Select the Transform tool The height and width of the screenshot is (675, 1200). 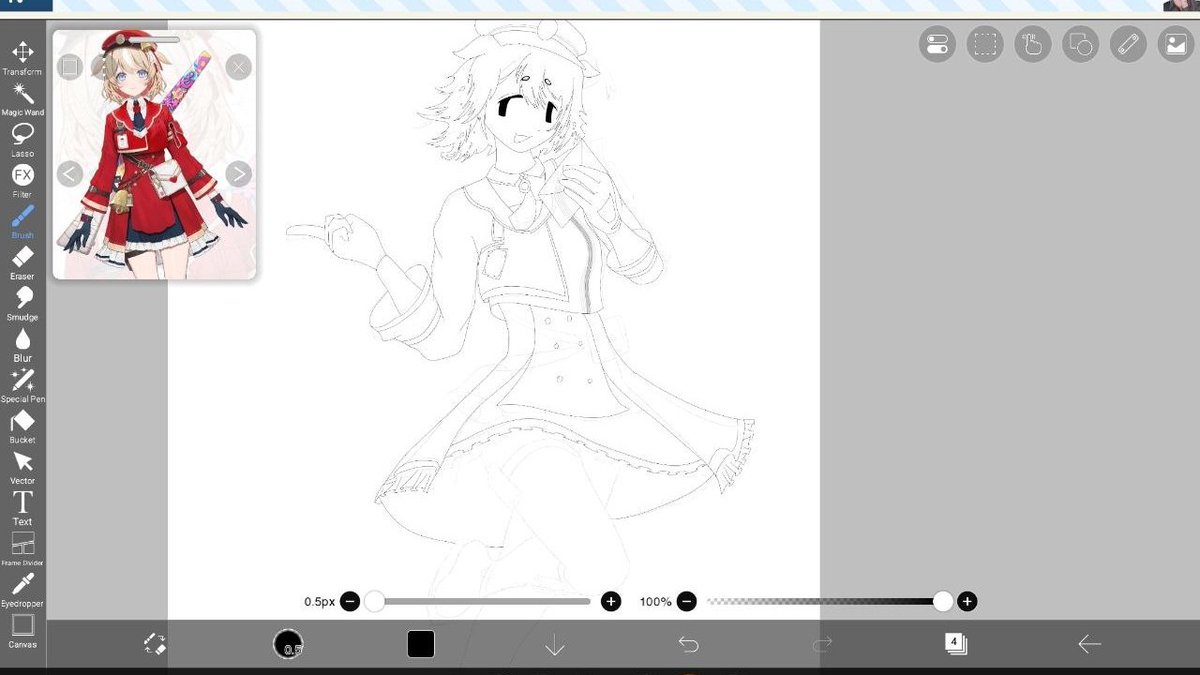pyautogui.click(x=22, y=58)
